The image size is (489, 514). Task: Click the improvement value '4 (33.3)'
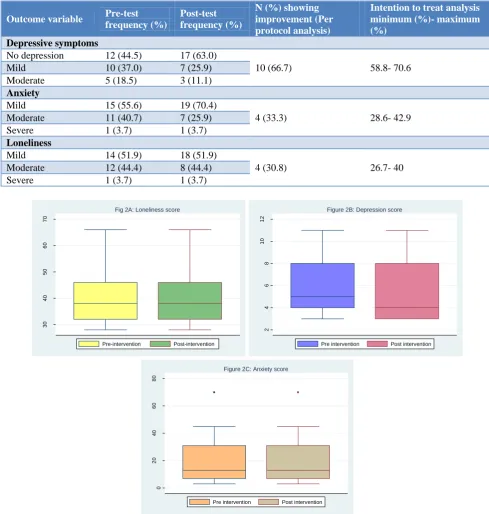pos(271,118)
